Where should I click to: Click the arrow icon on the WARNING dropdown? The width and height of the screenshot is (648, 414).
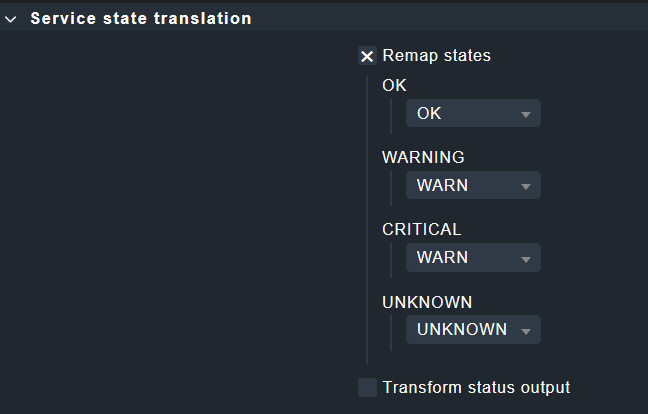click(526, 186)
